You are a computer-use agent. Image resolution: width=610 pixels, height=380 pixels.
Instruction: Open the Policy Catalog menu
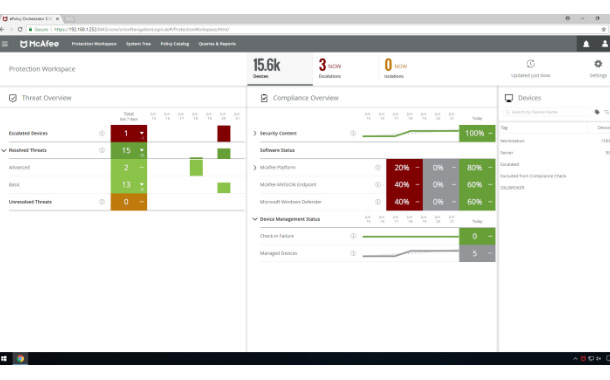click(175, 44)
